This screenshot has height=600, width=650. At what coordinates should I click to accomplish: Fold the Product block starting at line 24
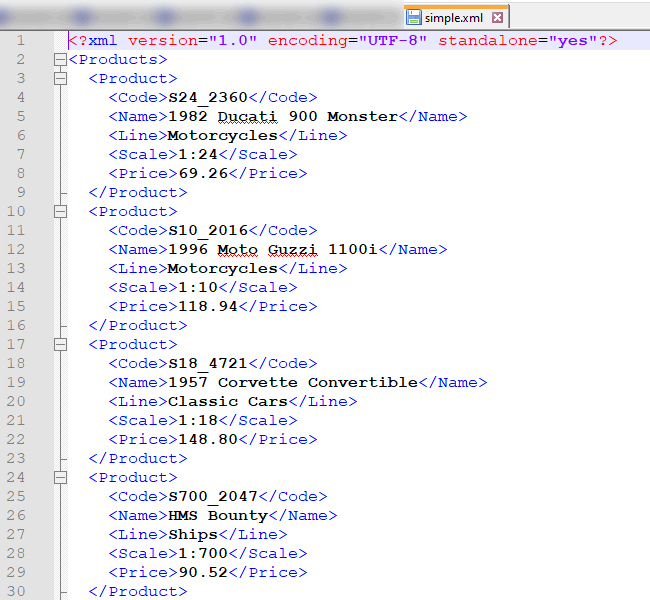tap(60, 478)
